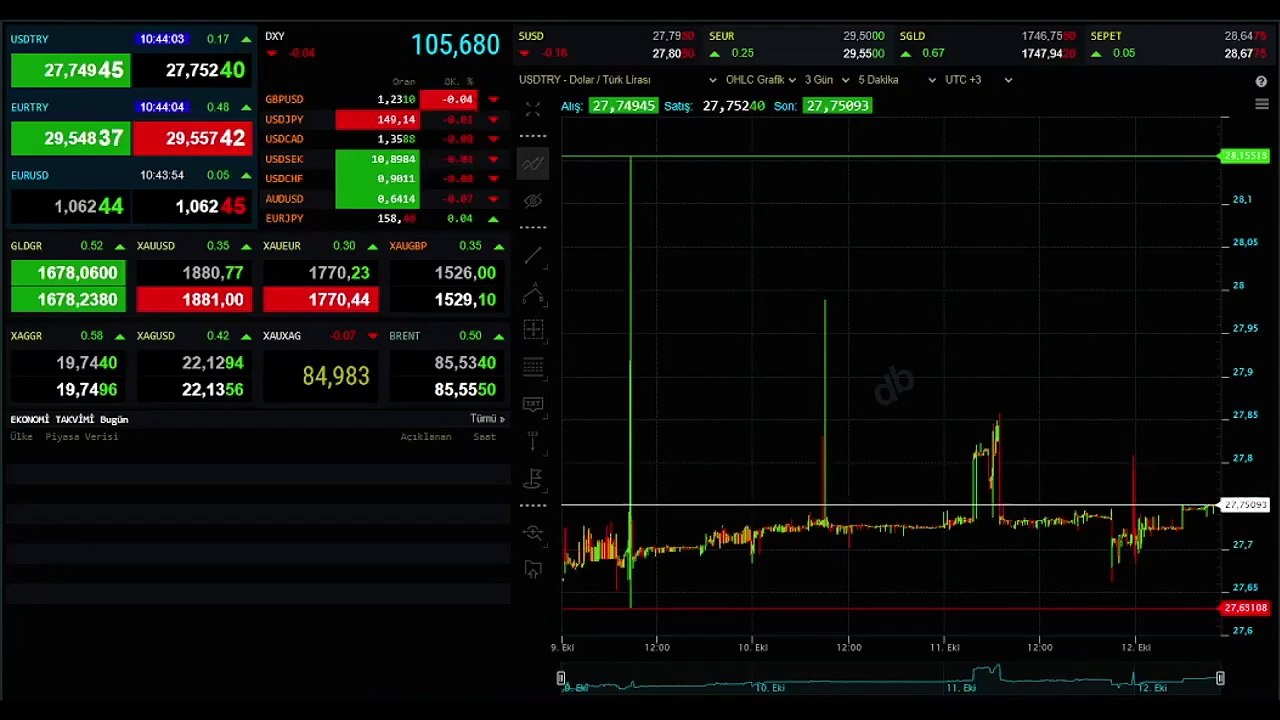Place a flag marker on chart
The height and width of the screenshot is (720, 1280).
coord(533,478)
